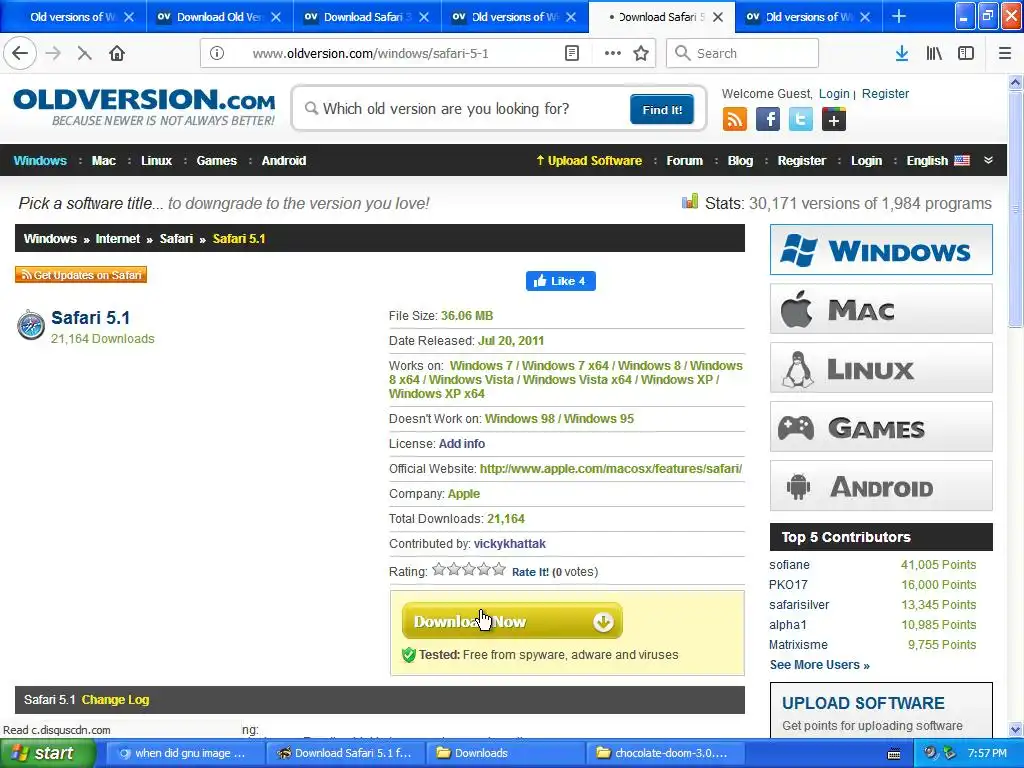Viewport: 1024px width, 768px height.
Task: Open the Apple official website link
Action: (x=611, y=469)
